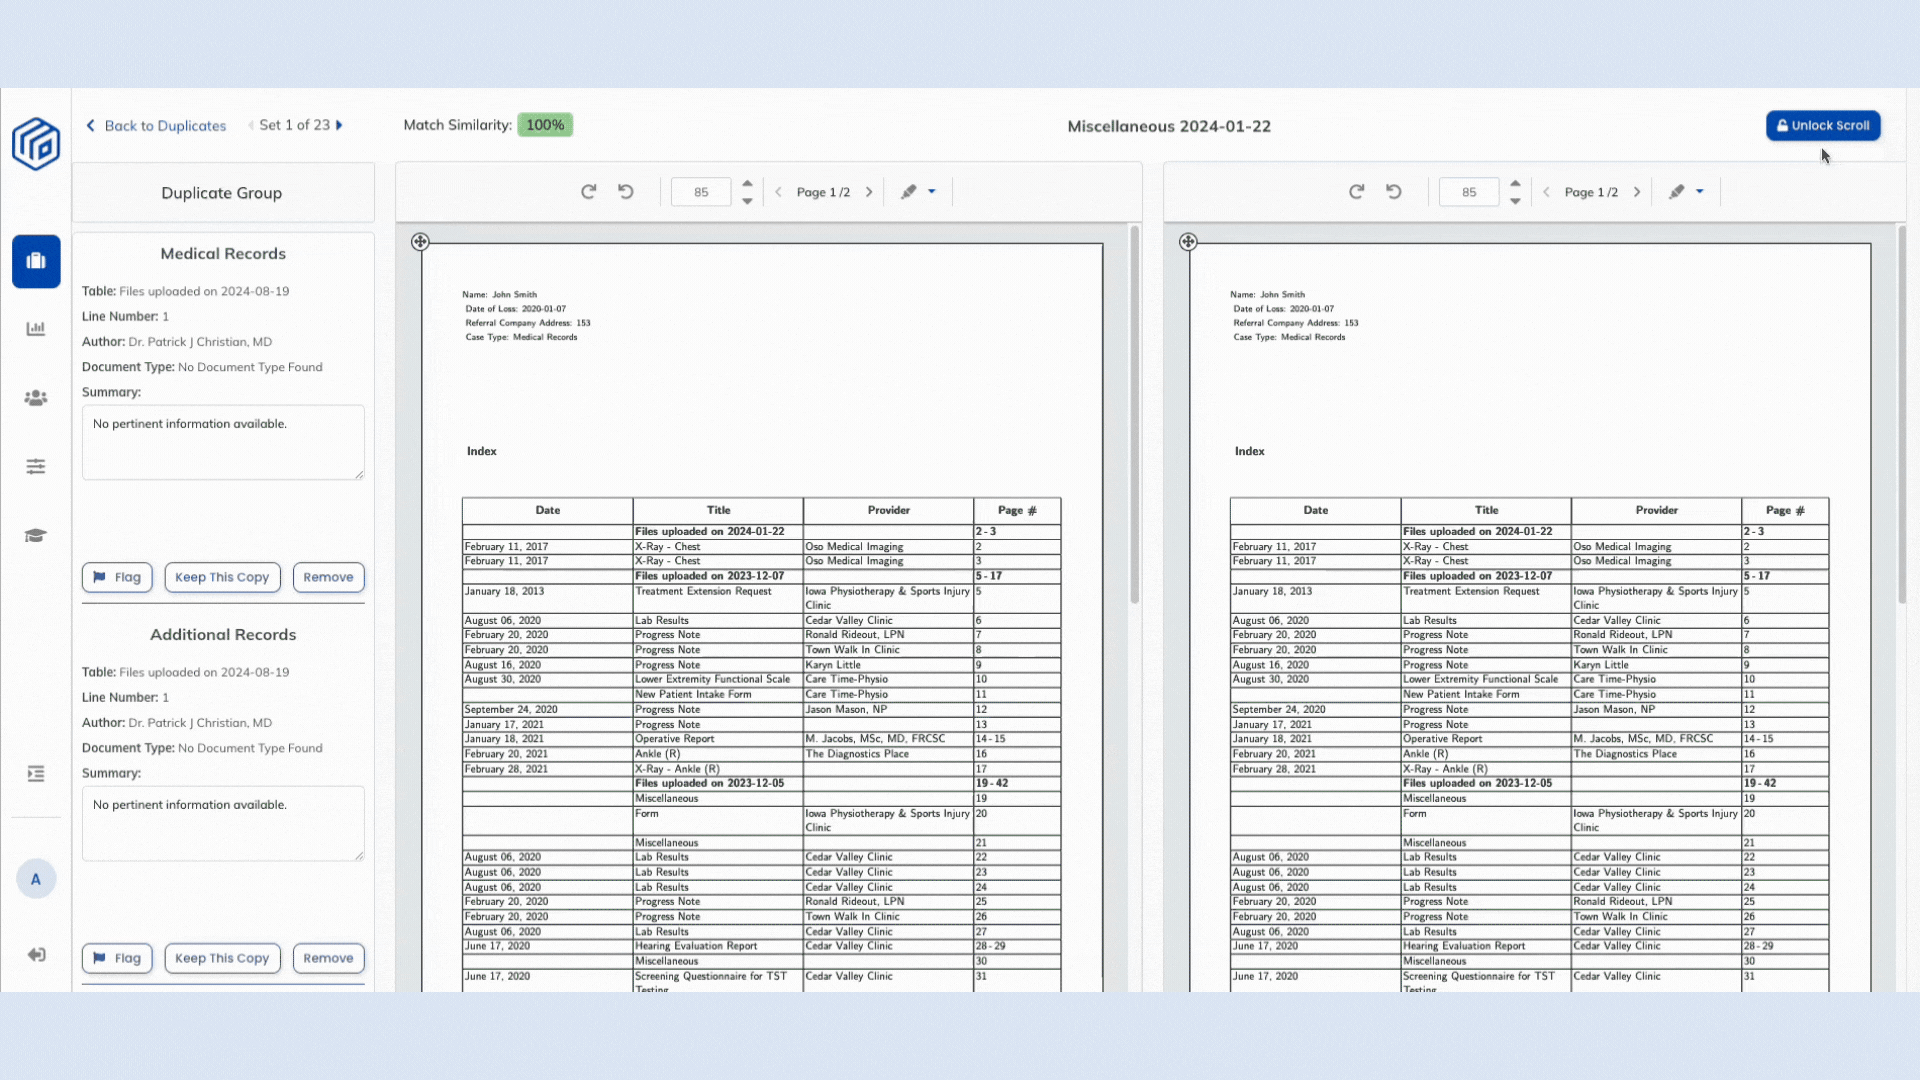
Task: Open the bar chart analytics icon
Action: tap(36, 329)
